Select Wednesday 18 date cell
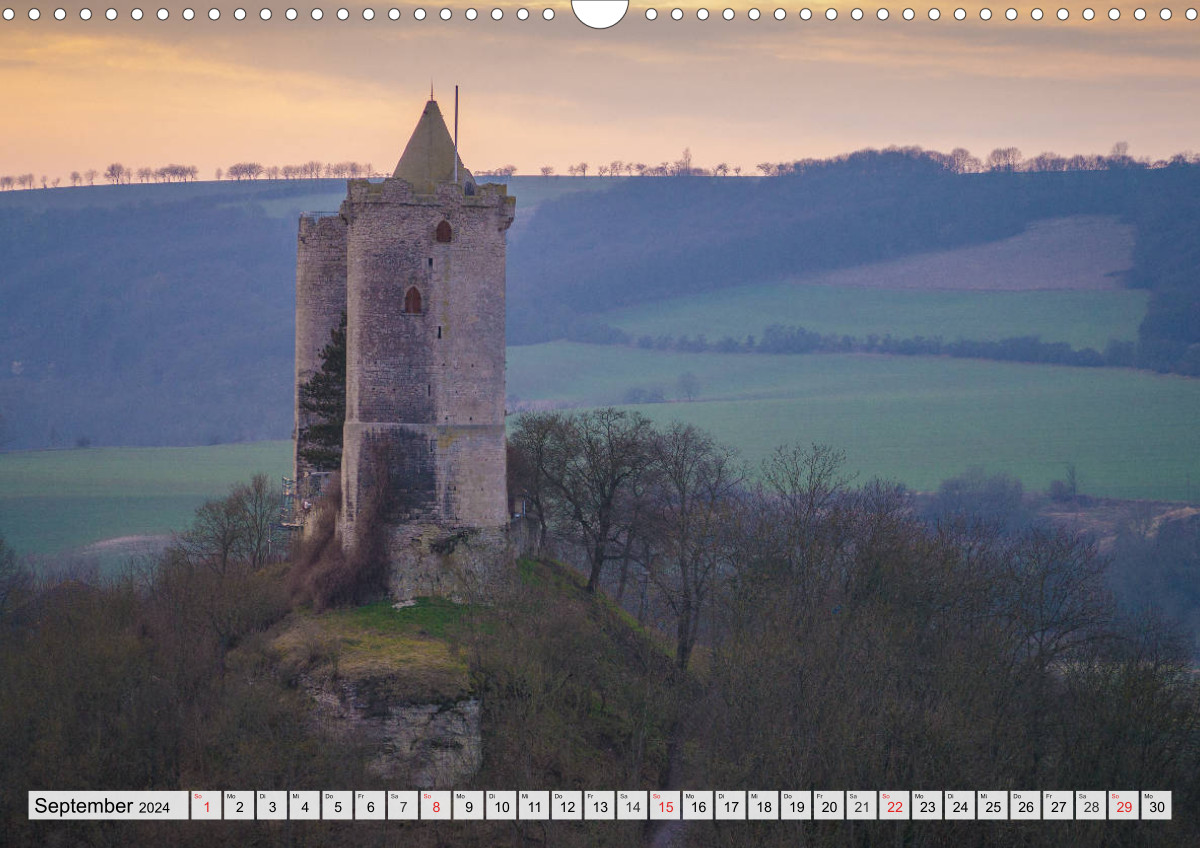 coord(763,806)
